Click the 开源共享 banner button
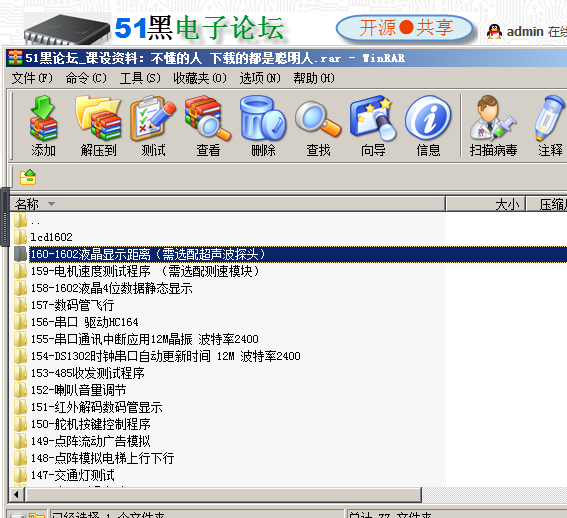Screen dimensions: 567x518 (x=405, y=28)
